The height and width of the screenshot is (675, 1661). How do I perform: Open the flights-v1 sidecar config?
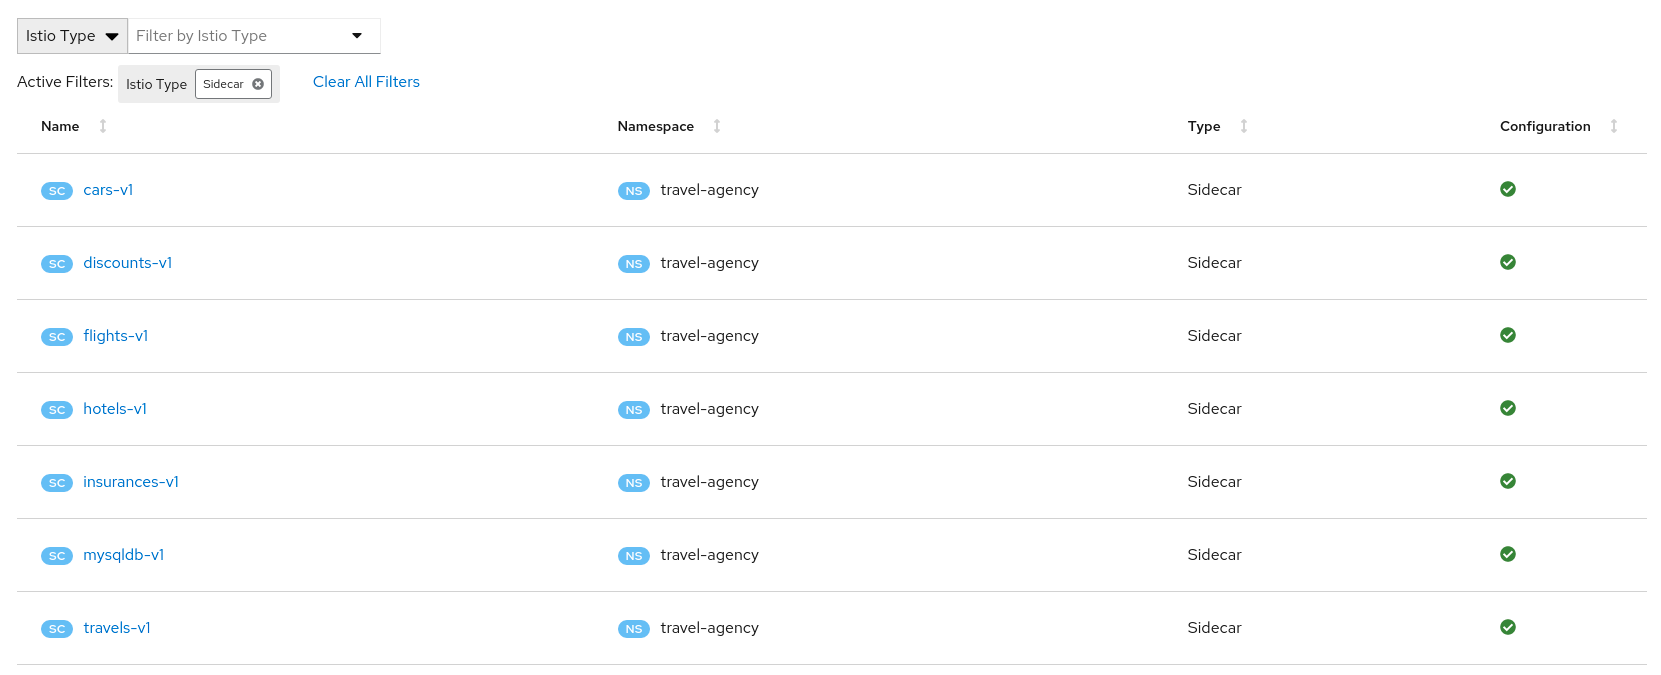click(116, 336)
